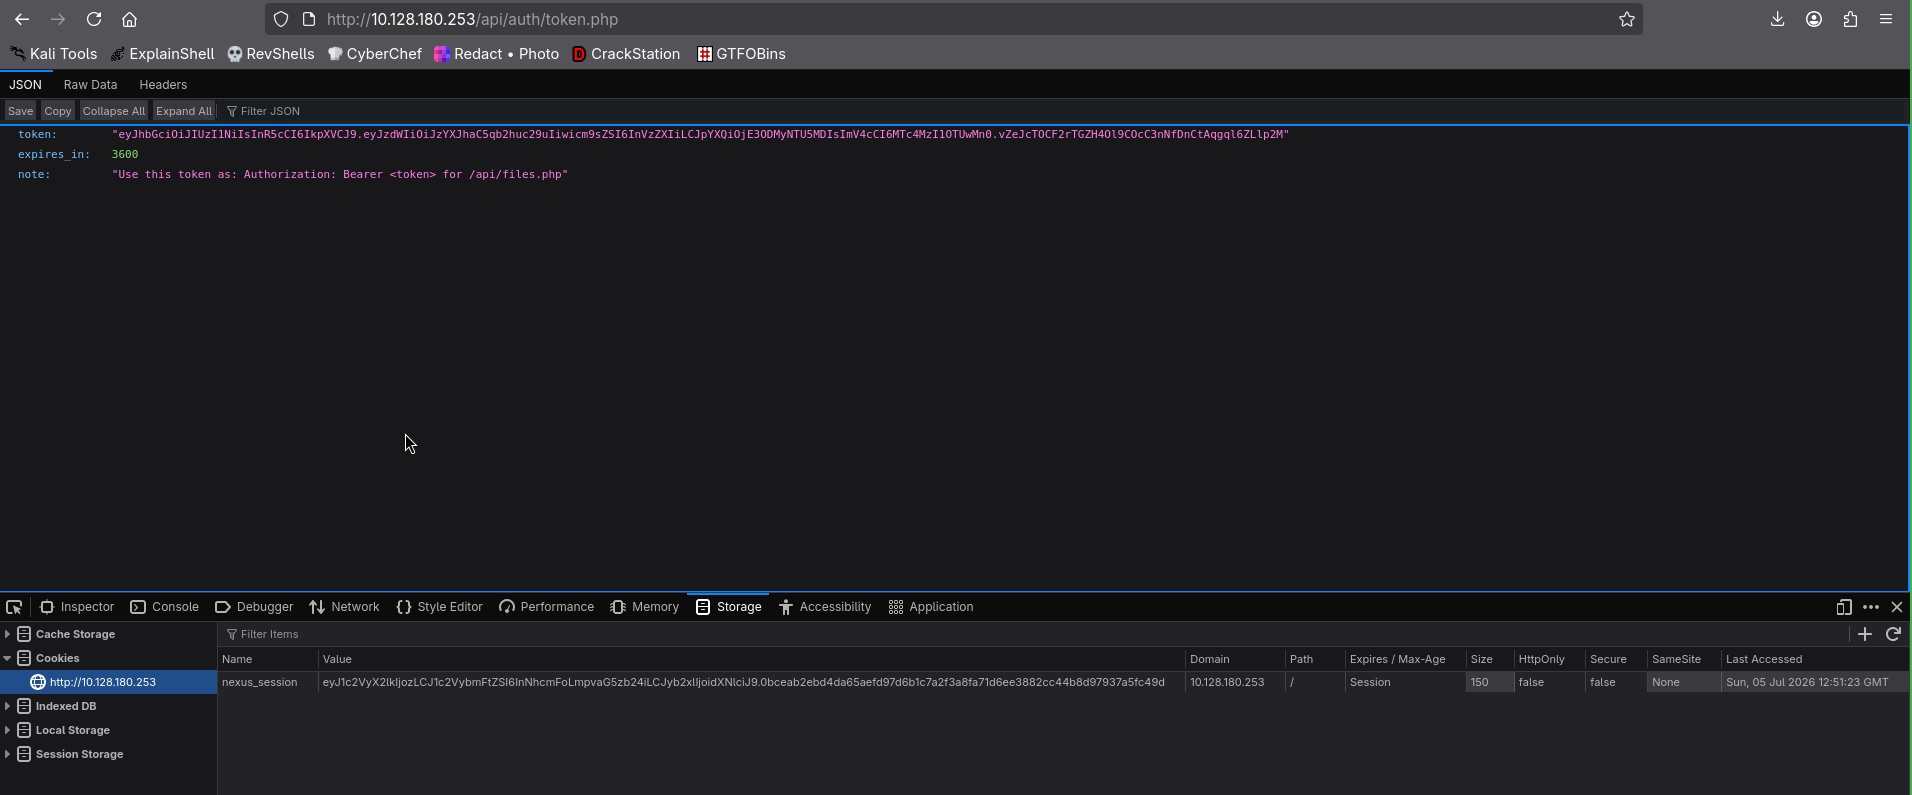Select the JSON viewer tab

(x=26, y=85)
